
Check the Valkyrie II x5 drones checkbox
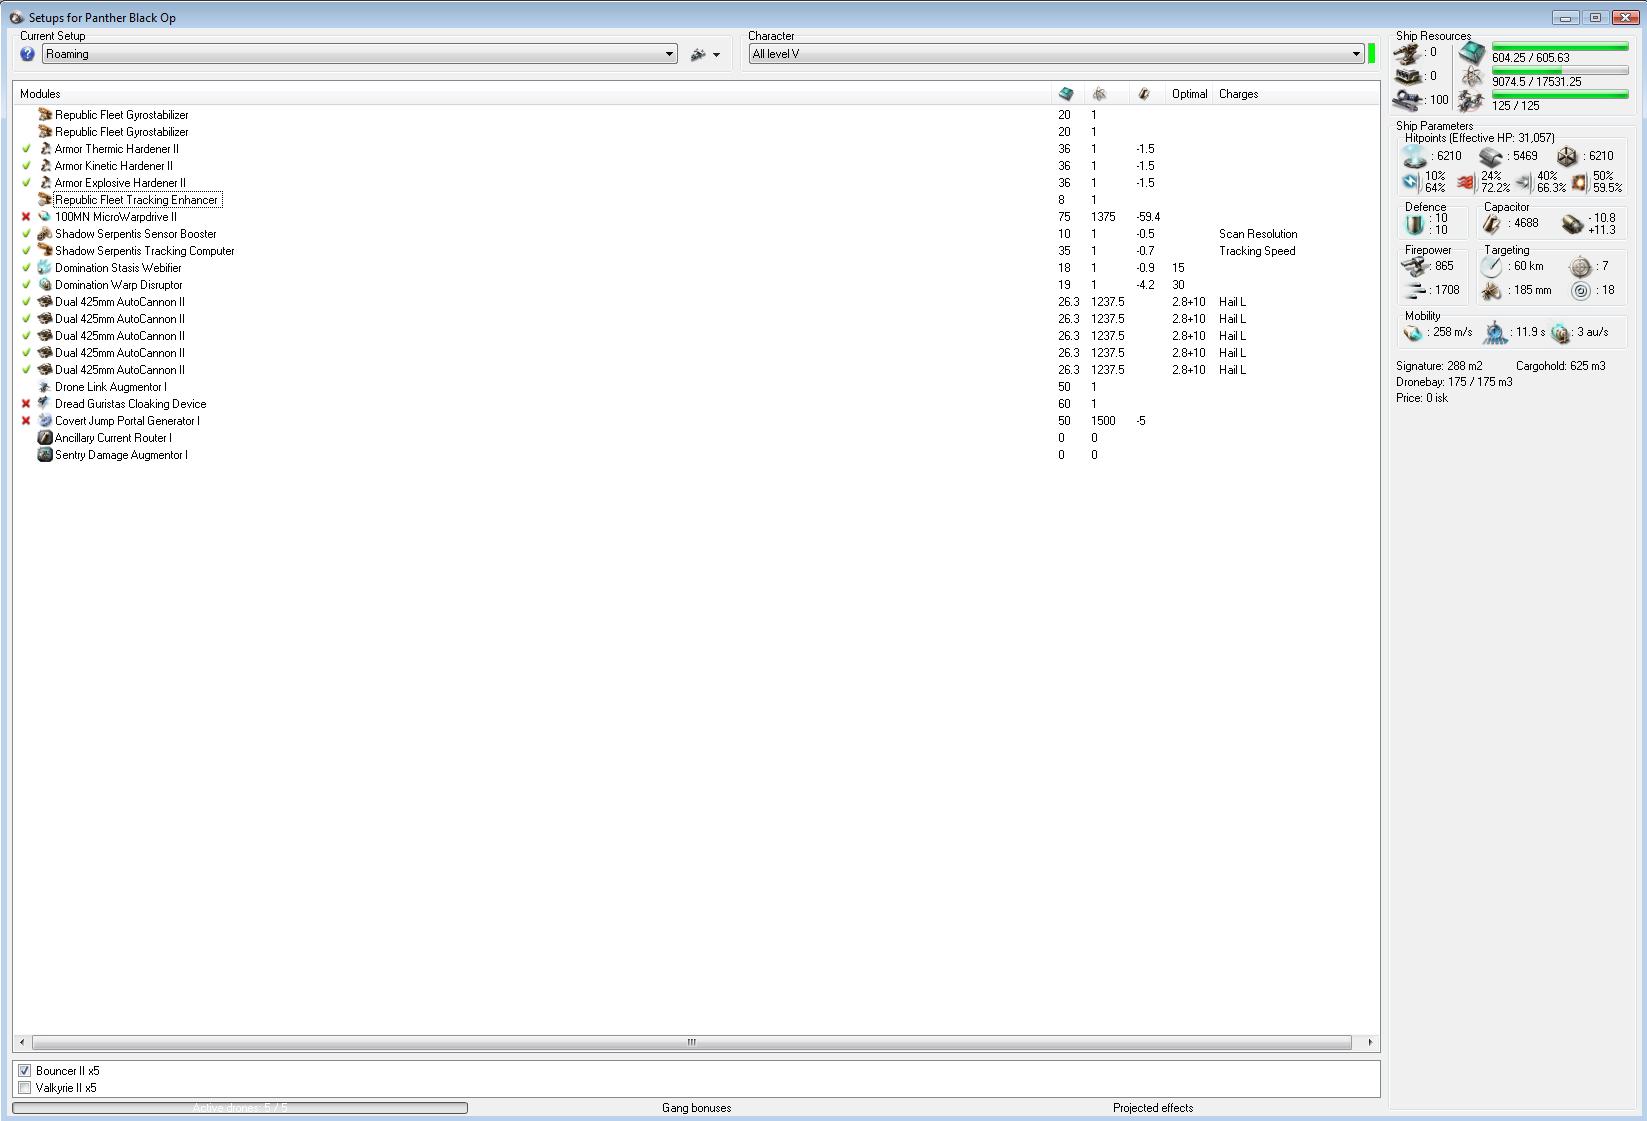pyautogui.click(x=25, y=1088)
